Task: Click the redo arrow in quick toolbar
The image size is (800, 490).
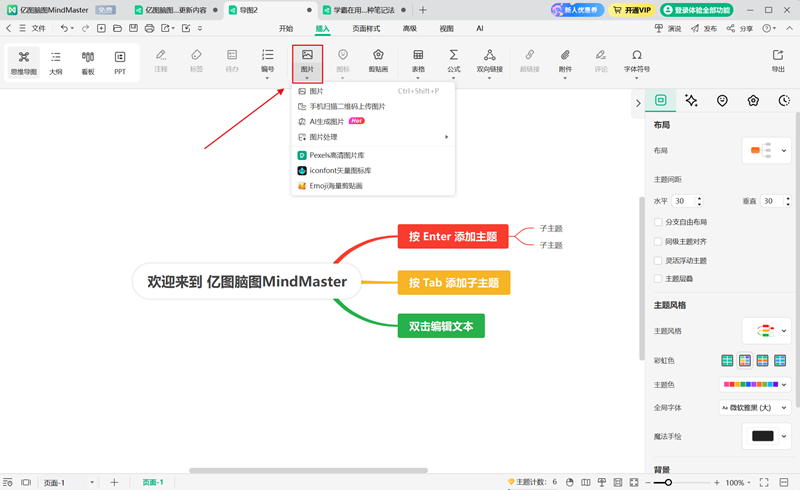Action: tap(85, 28)
